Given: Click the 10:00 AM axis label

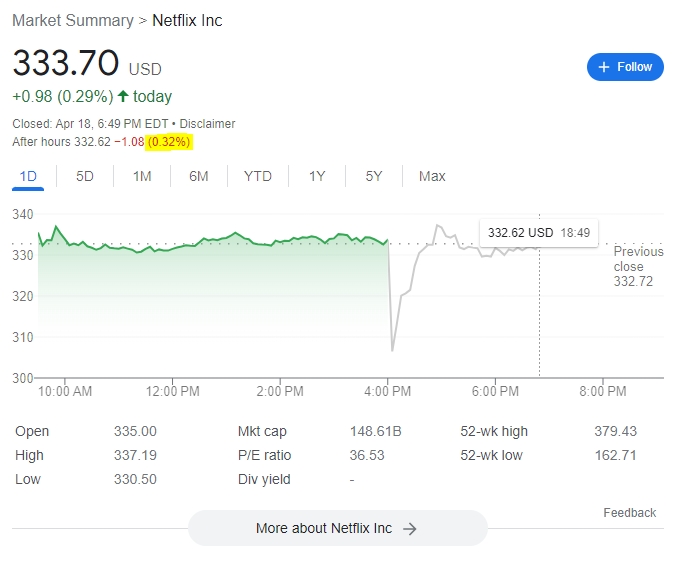Looking at the screenshot, I should point(65,392).
